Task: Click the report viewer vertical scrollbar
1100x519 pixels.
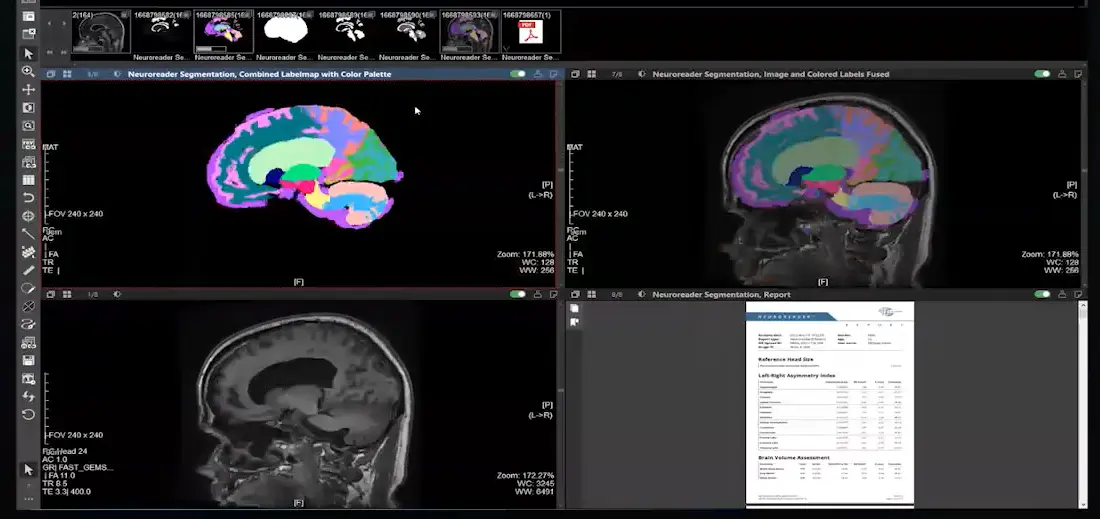Action: click(1084, 400)
